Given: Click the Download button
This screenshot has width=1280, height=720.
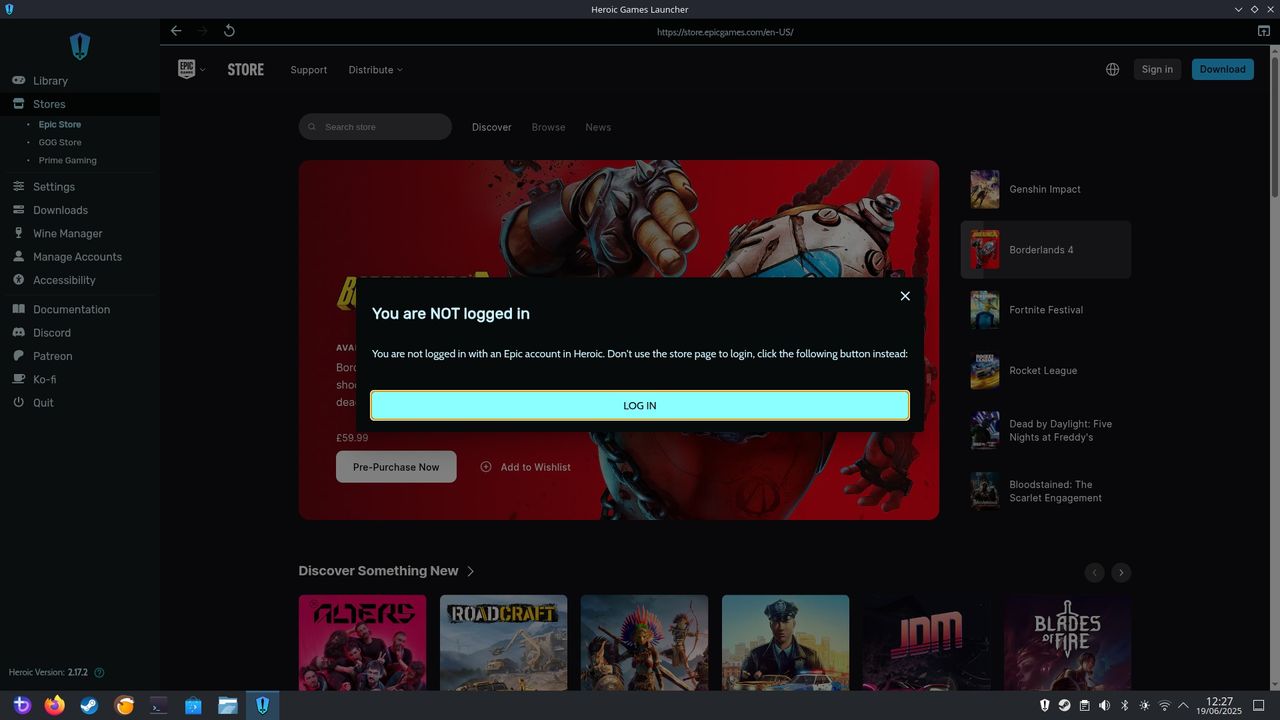Looking at the screenshot, I should 1223,69.
